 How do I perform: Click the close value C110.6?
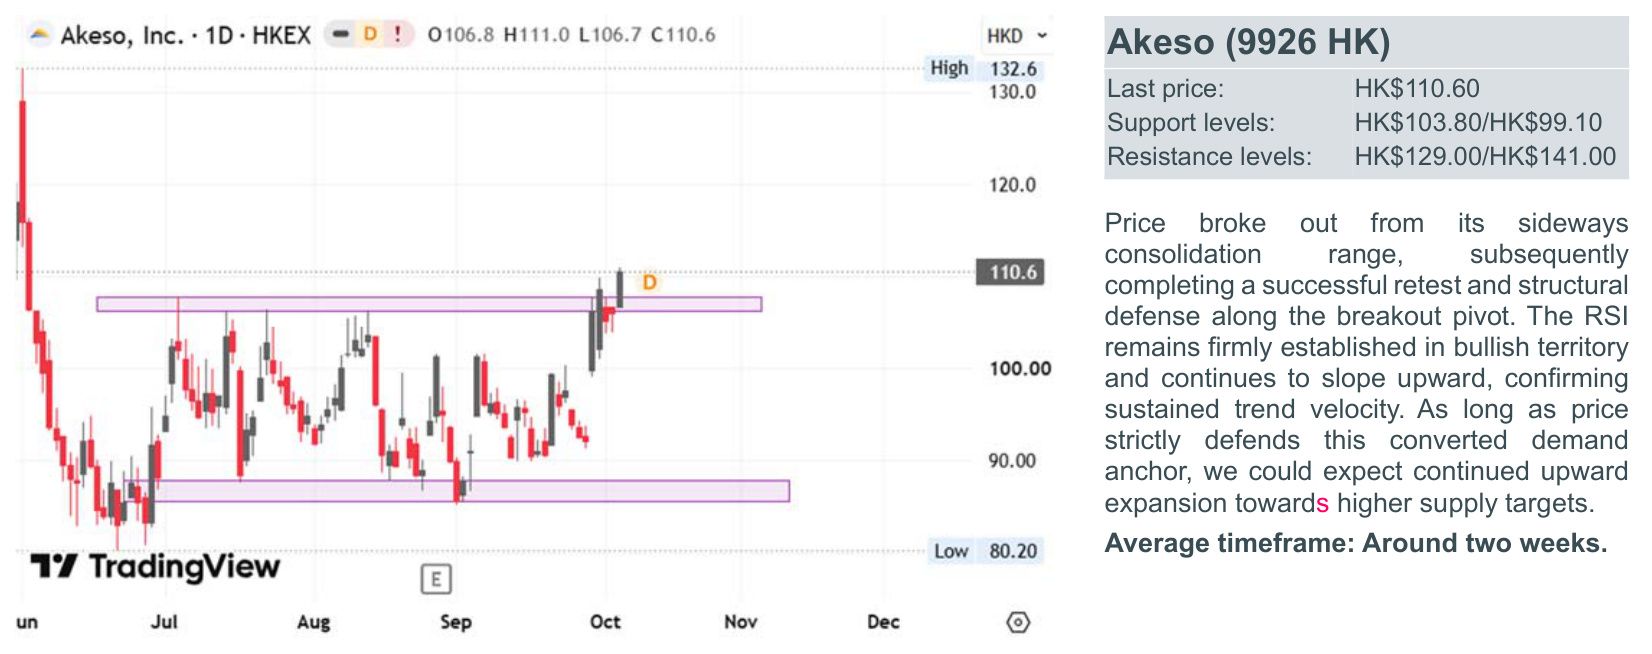point(683,35)
